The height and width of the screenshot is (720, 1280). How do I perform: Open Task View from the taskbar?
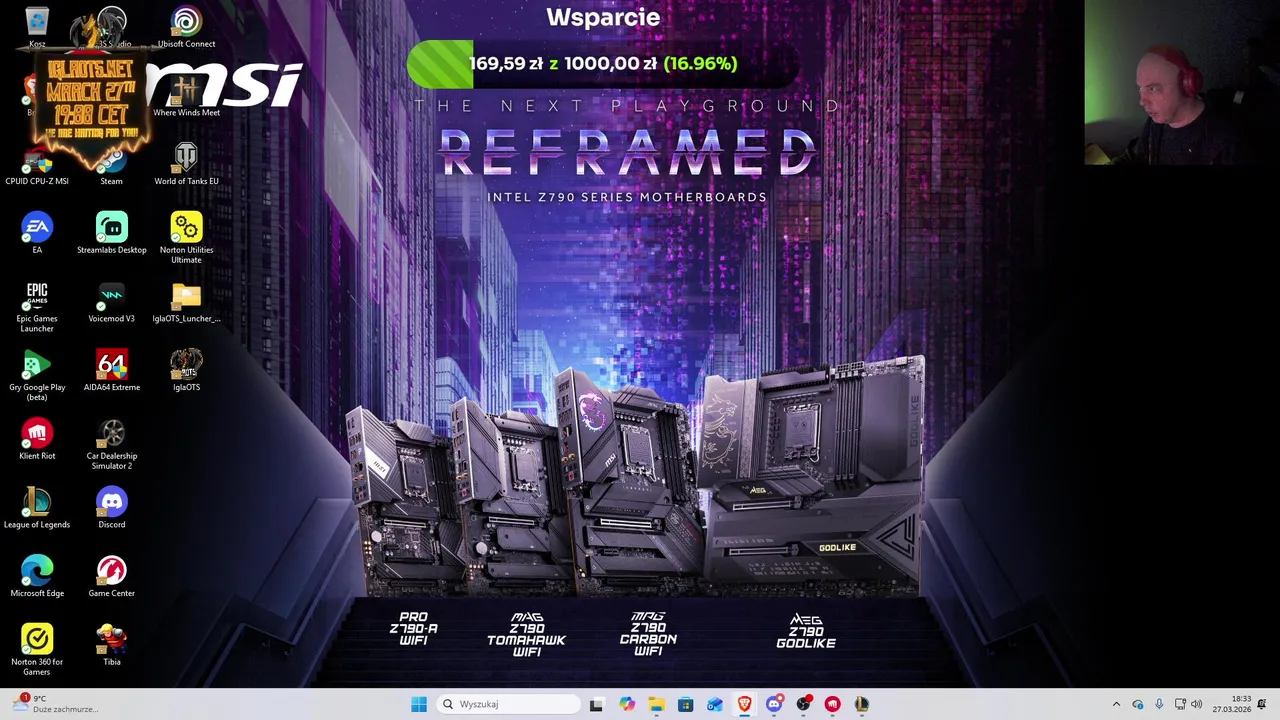click(596, 704)
